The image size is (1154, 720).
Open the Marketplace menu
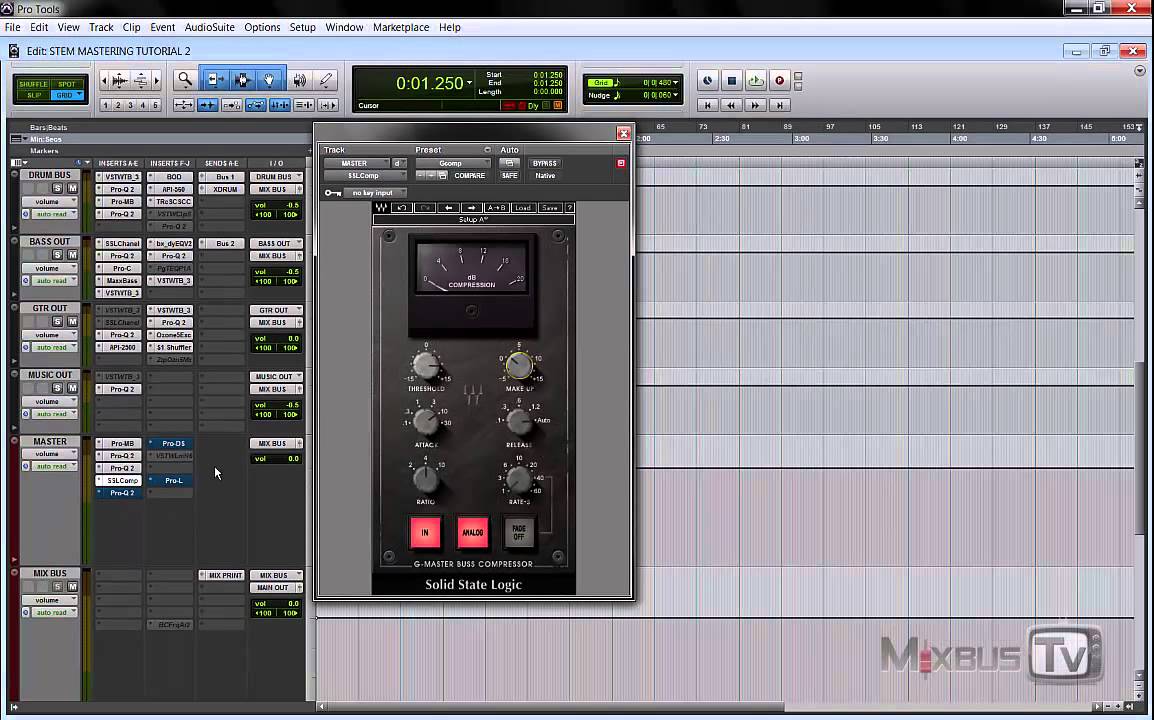tap(401, 27)
